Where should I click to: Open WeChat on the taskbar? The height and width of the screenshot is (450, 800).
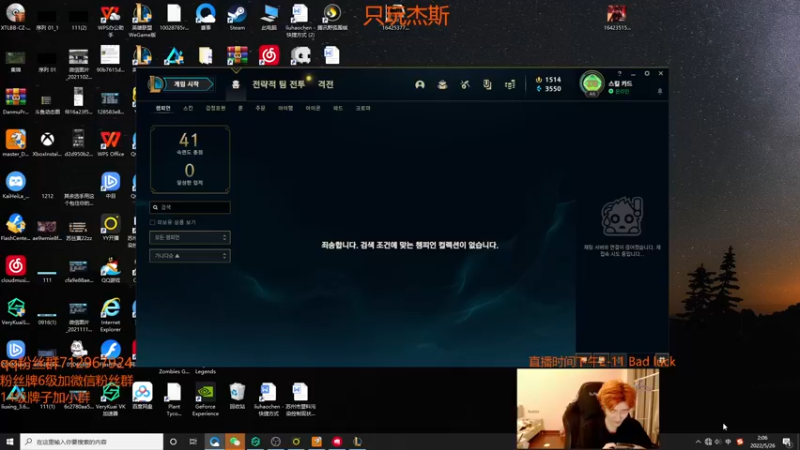[x=235, y=441]
